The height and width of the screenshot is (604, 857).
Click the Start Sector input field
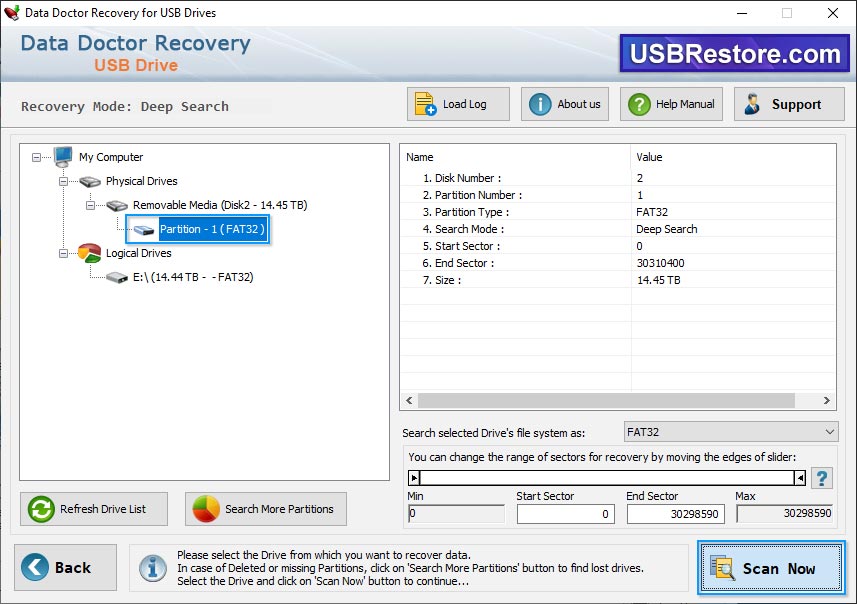click(x=566, y=514)
